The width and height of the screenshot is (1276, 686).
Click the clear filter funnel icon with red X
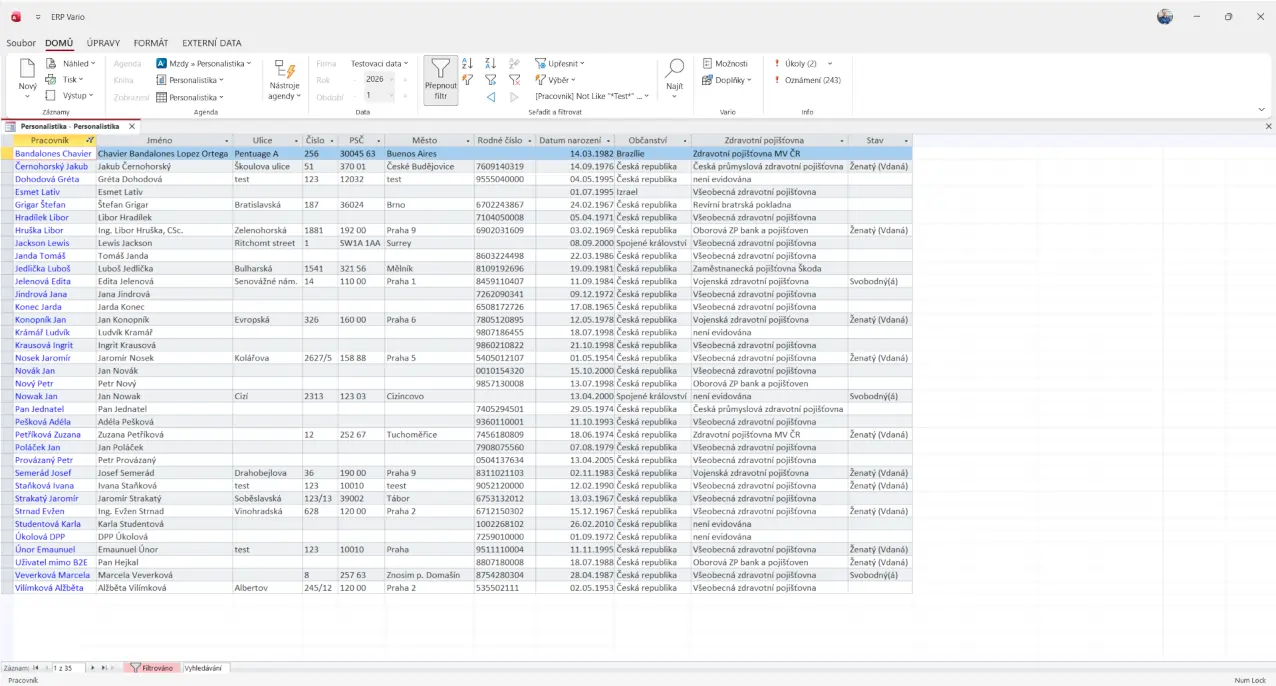[x=514, y=80]
